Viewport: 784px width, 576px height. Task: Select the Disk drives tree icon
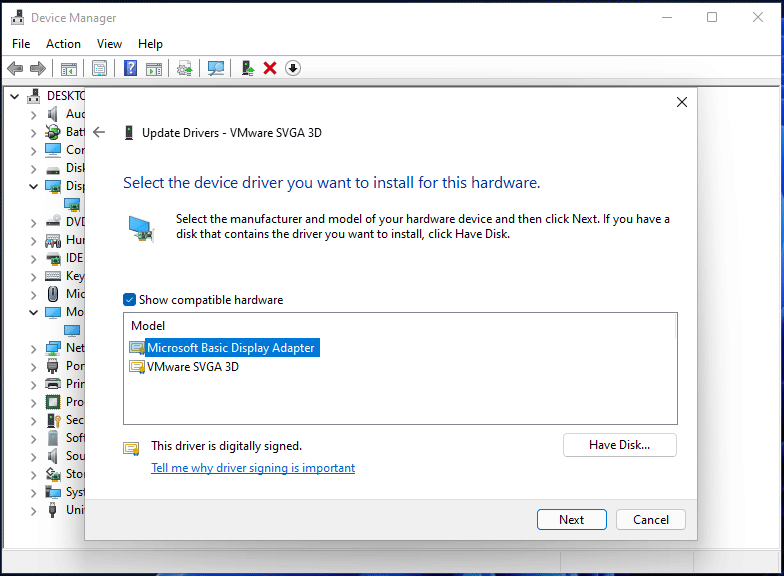52,168
